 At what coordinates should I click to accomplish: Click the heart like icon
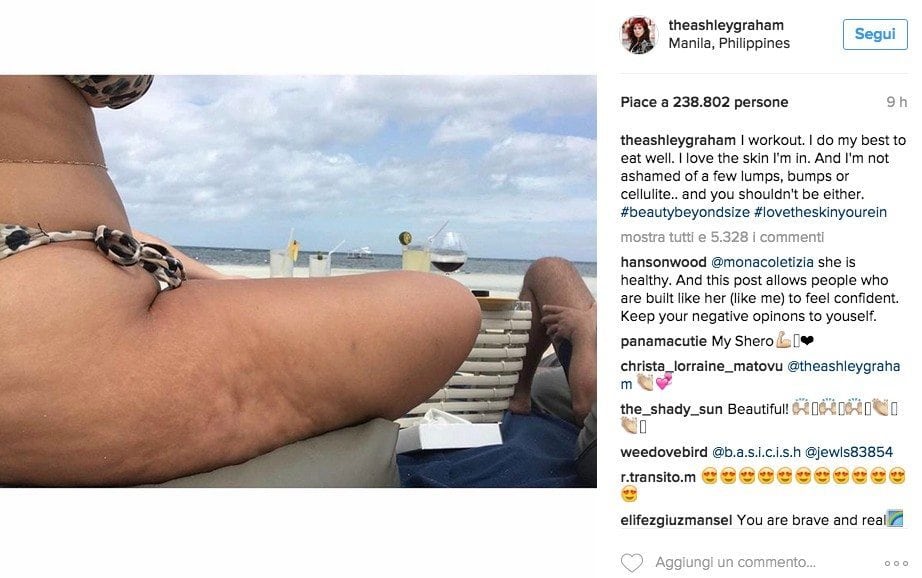(x=632, y=563)
